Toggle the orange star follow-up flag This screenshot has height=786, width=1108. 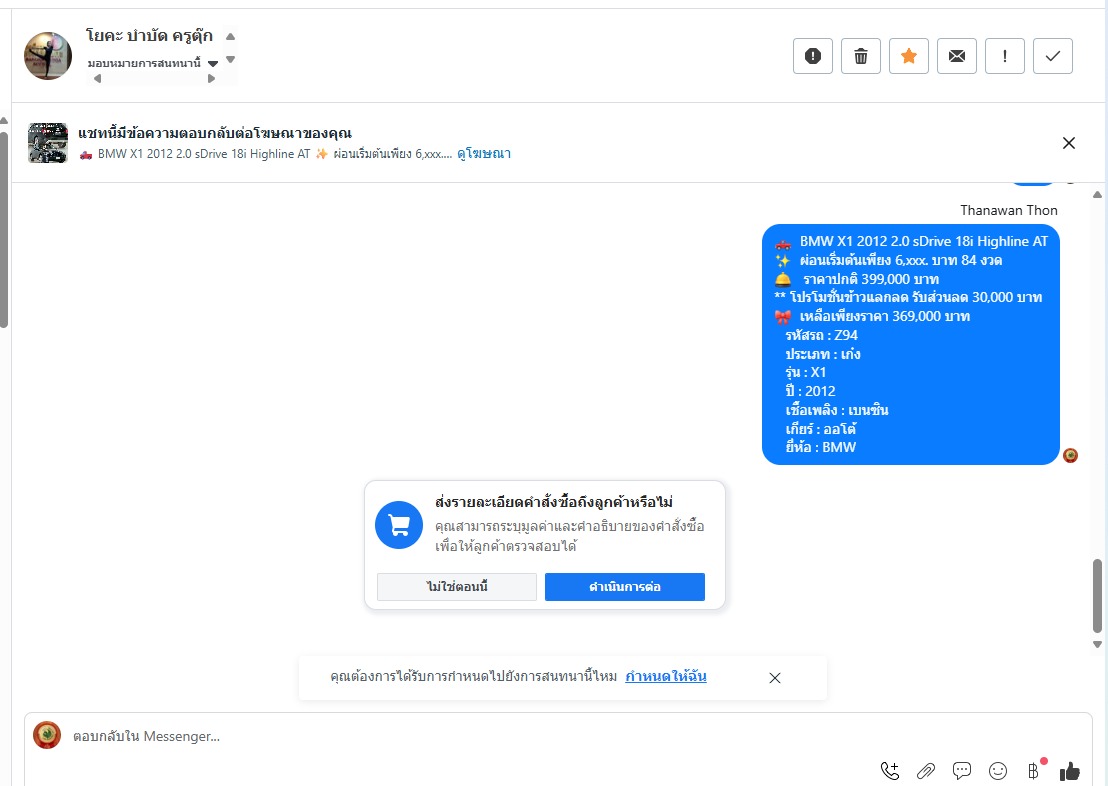[909, 56]
